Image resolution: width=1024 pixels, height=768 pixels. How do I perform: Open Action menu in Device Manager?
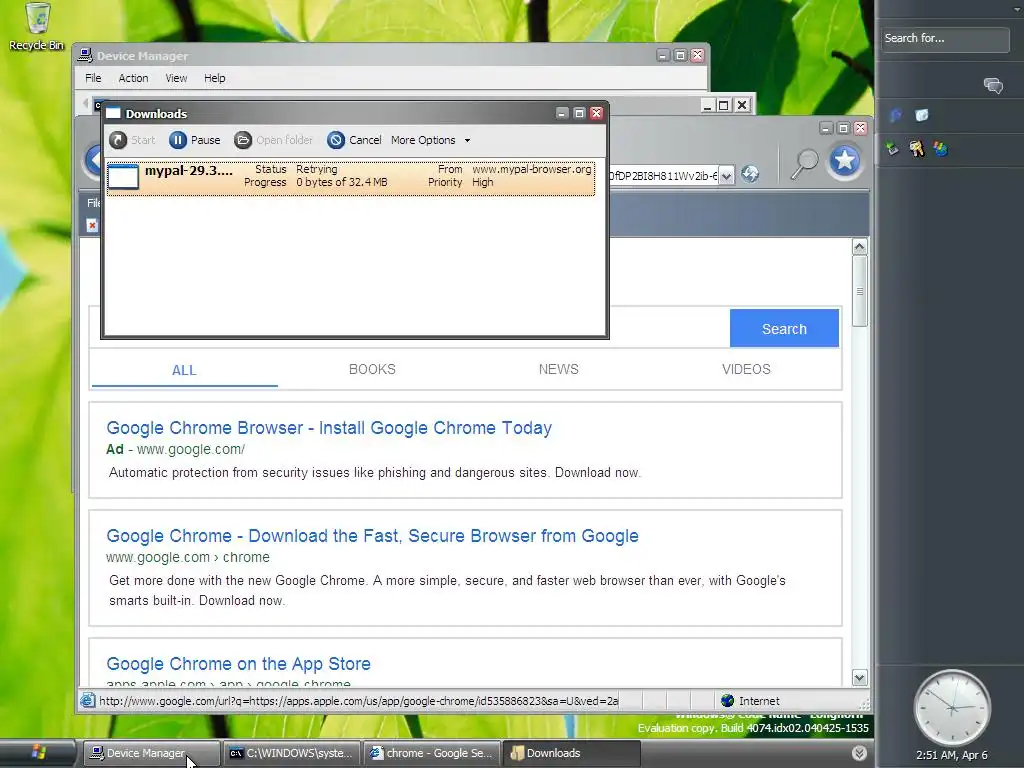(133, 78)
